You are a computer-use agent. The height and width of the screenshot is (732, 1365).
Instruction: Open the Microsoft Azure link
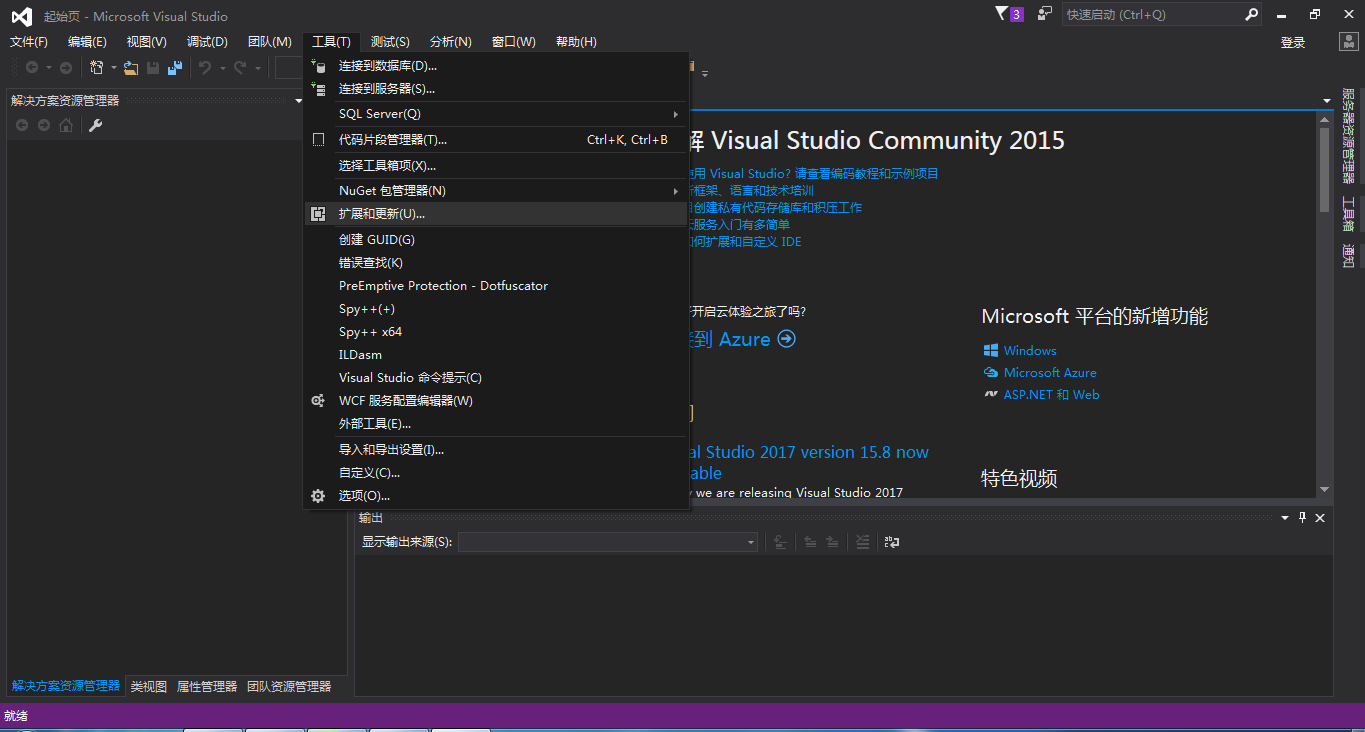[1050, 373]
